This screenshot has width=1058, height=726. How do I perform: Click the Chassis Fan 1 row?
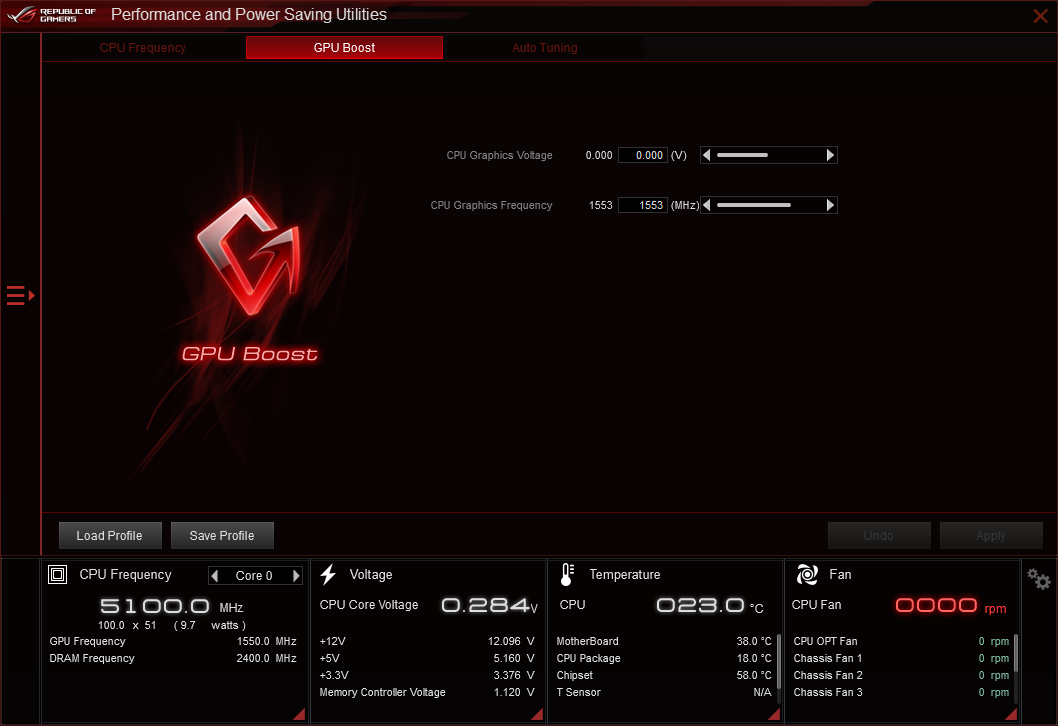(x=901, y=659)
